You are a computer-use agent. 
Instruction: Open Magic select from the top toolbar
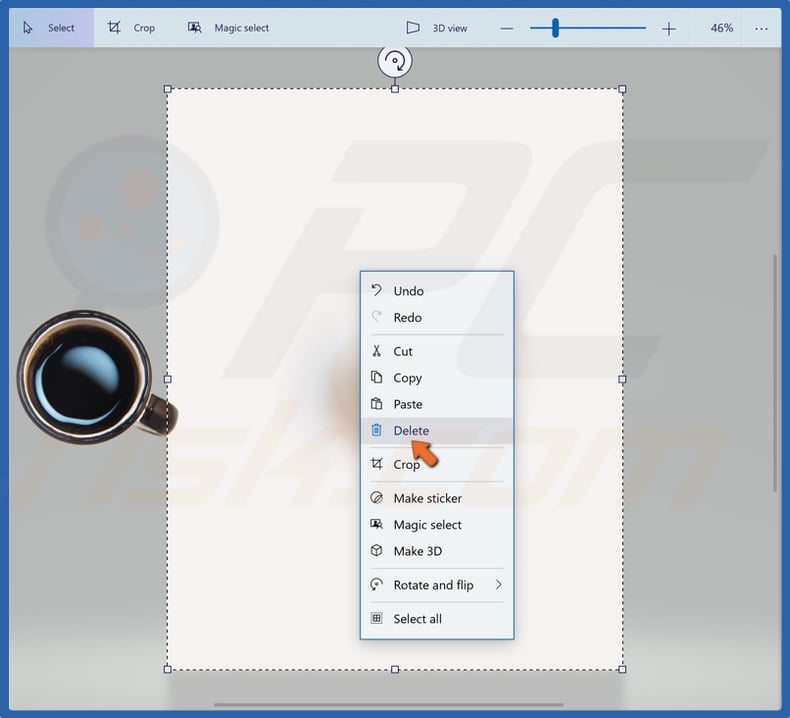pyautogui.click(x=228, y=28)
